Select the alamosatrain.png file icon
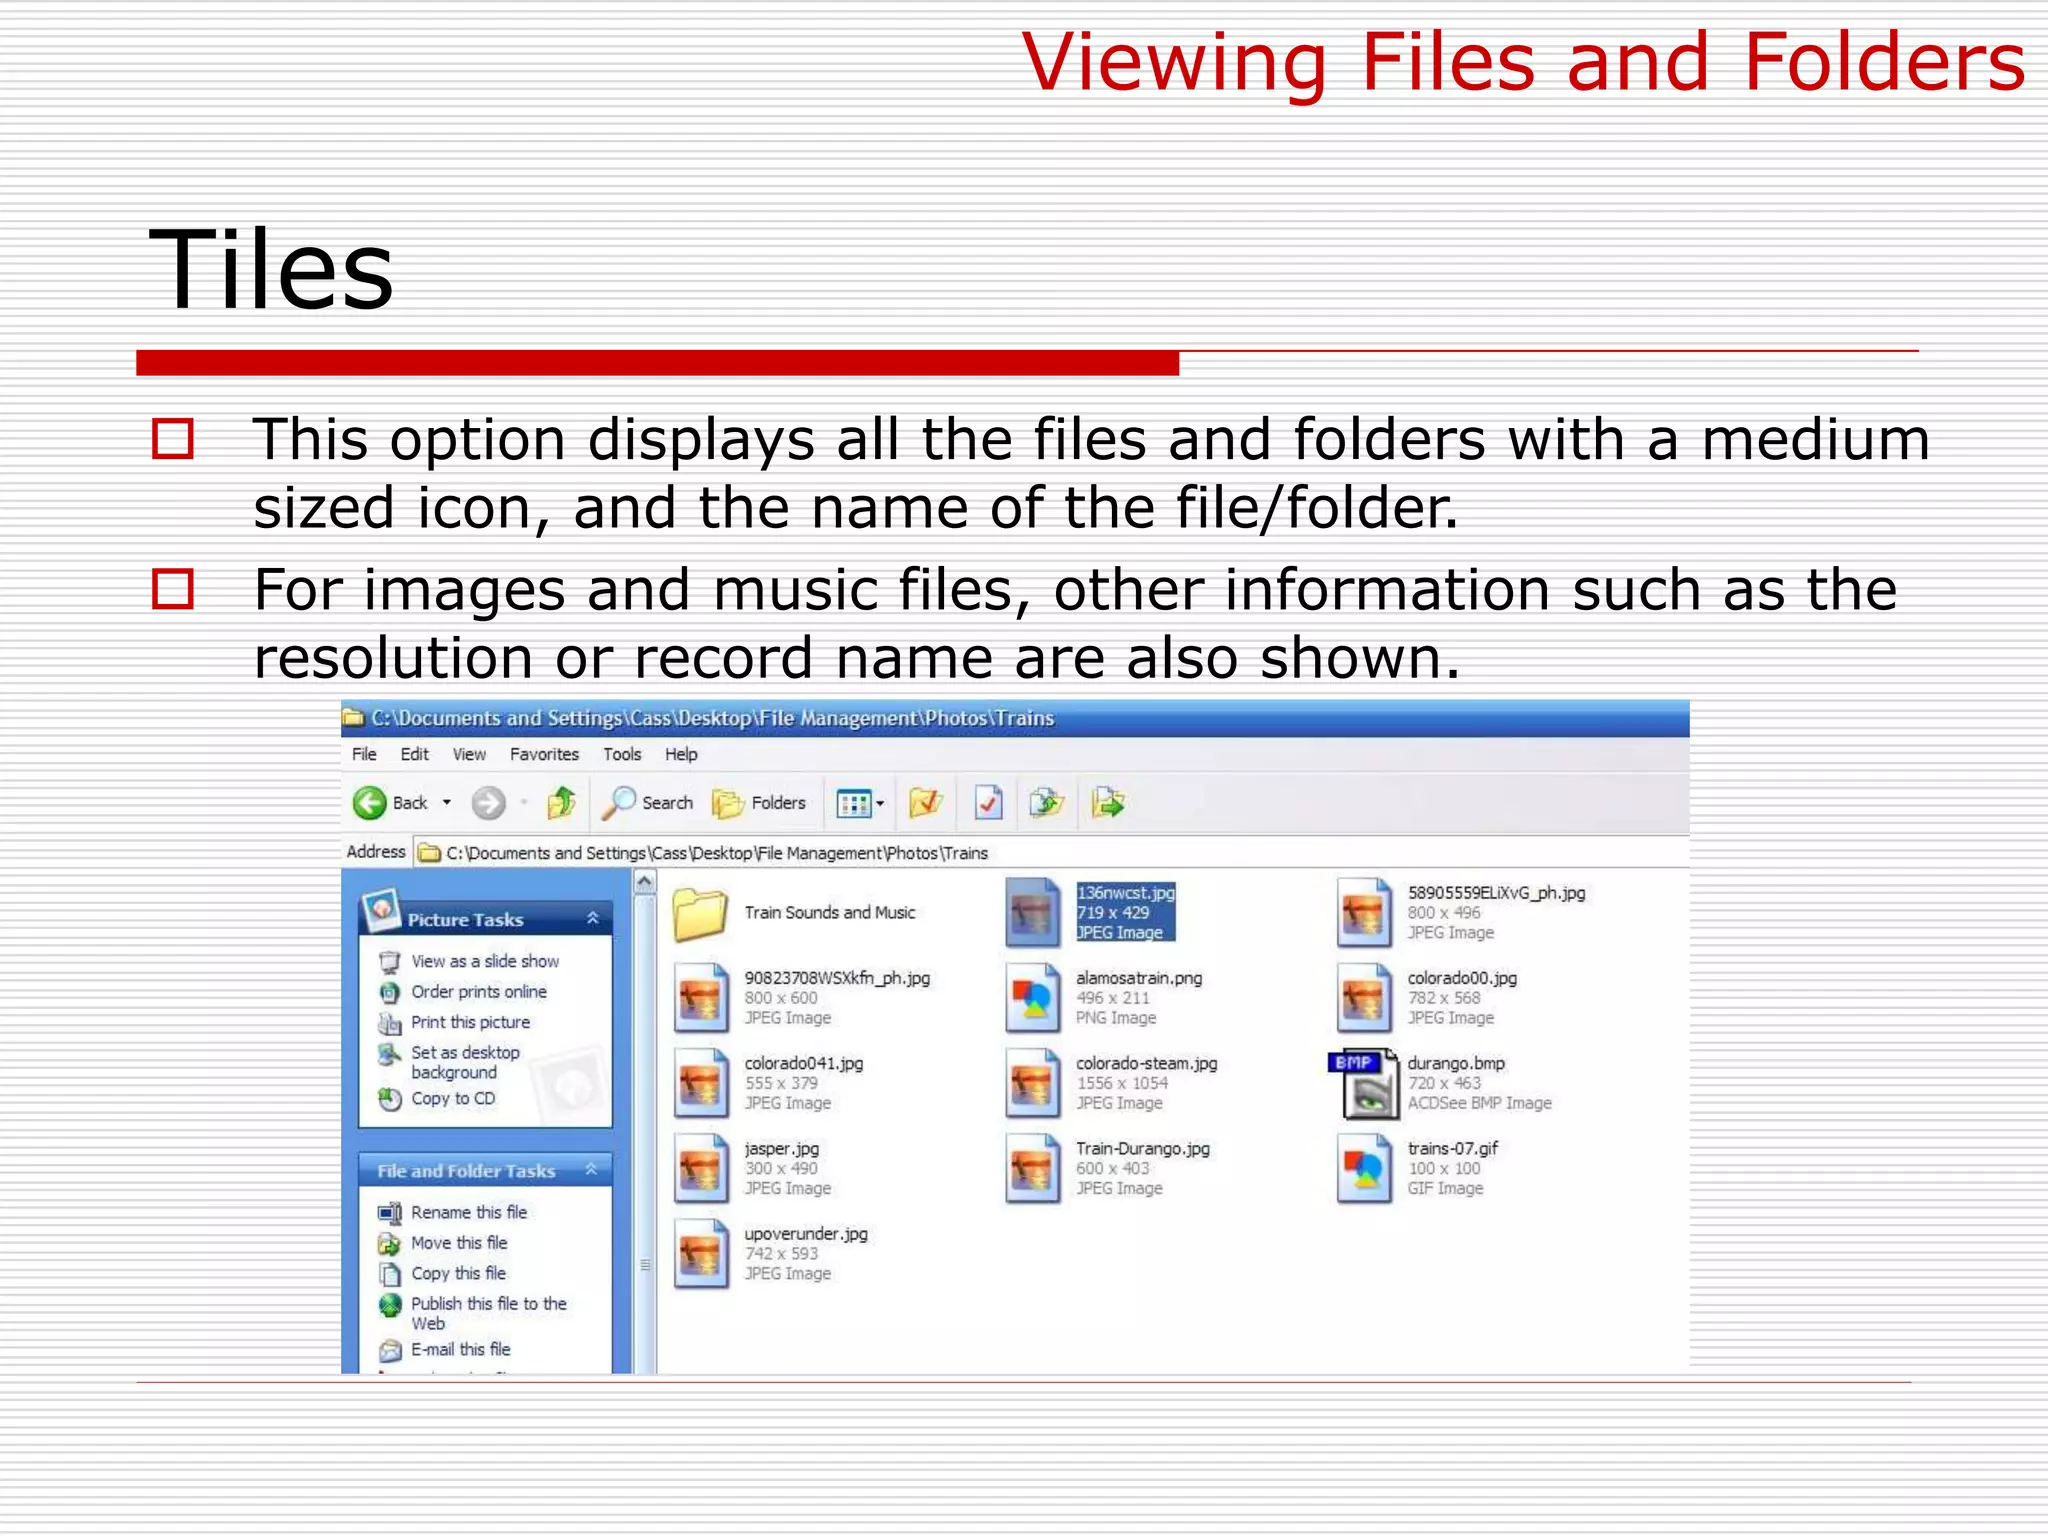 tap(1032, 998)
